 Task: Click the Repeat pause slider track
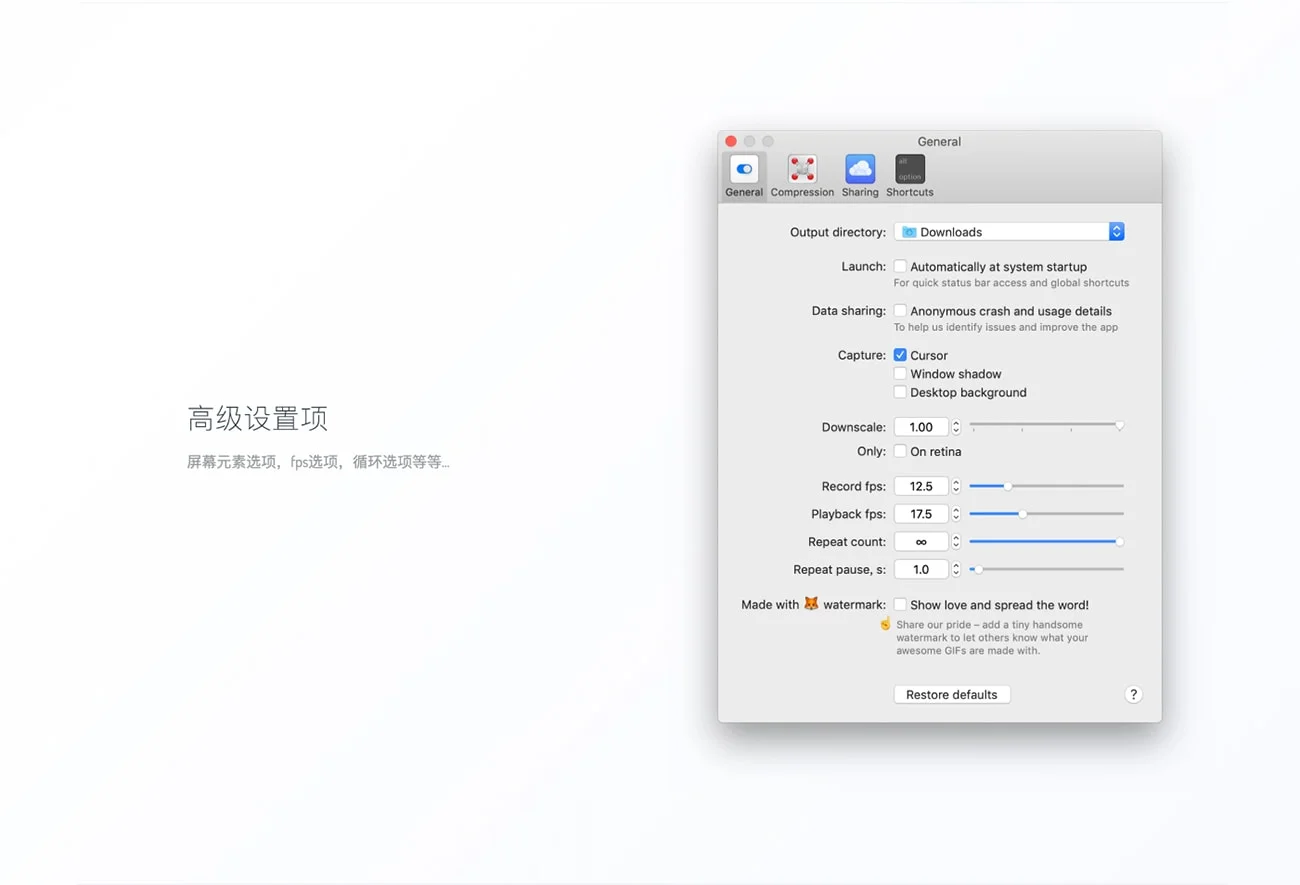coord(1050,569)
